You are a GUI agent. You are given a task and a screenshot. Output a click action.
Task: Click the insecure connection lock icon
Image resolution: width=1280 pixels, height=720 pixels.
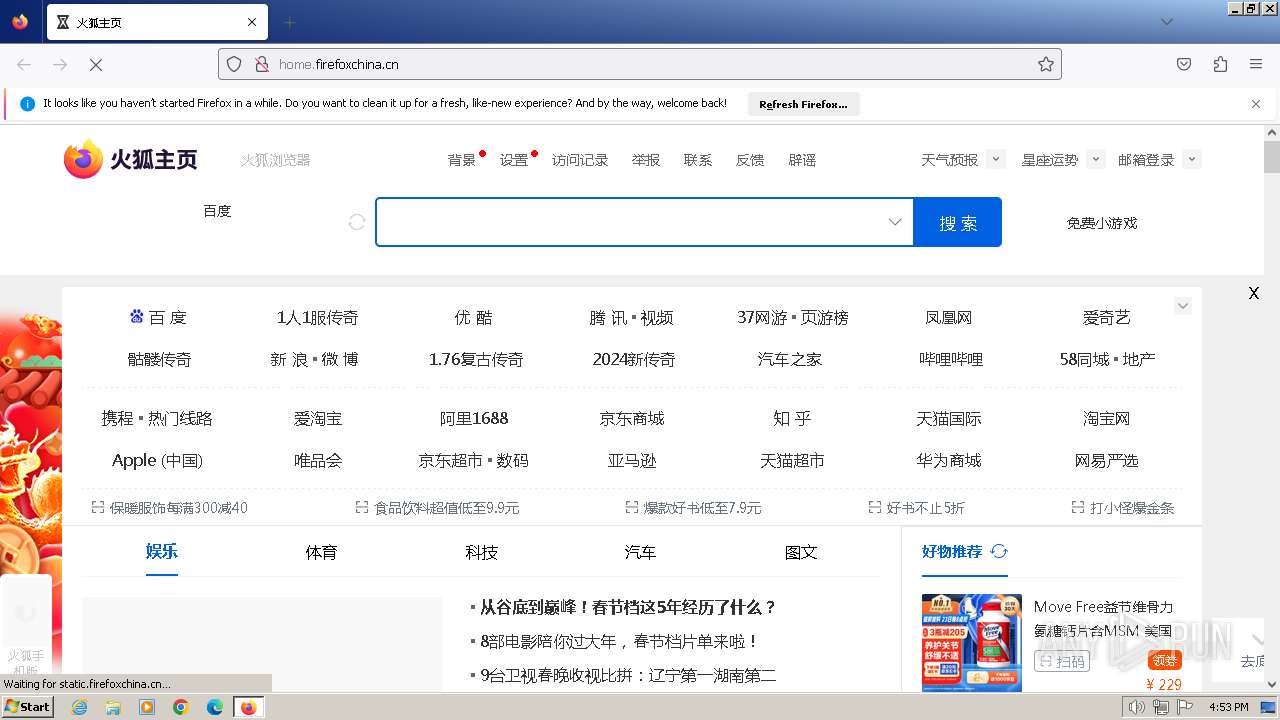(x=261, y=64)
